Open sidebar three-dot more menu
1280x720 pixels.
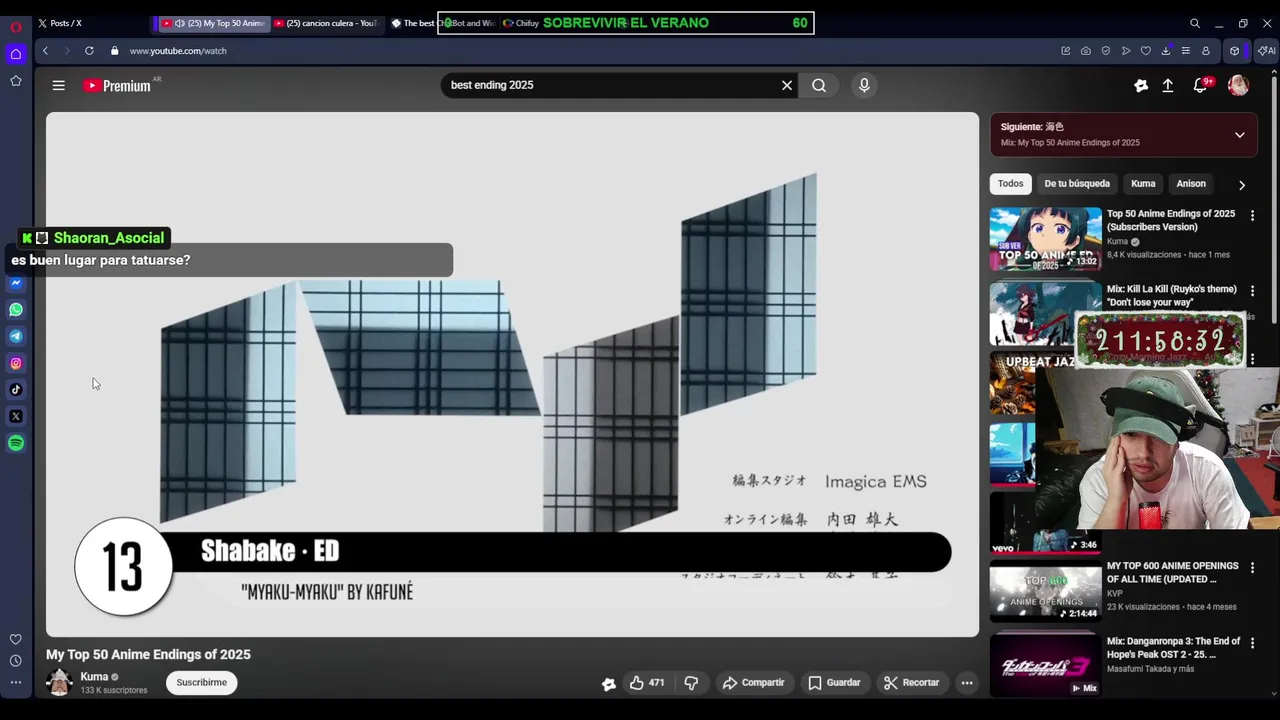(16, 682)
